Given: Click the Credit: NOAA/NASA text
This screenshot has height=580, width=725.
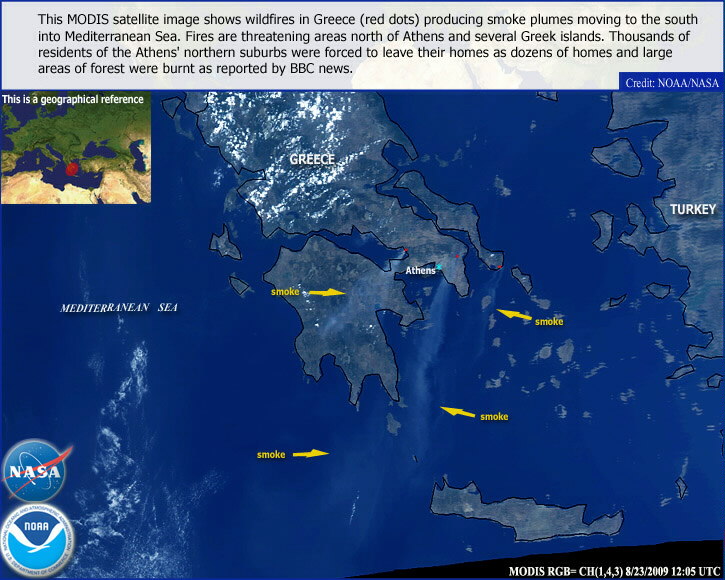Looking at the screenshot, I should click(x=671, y=84).
